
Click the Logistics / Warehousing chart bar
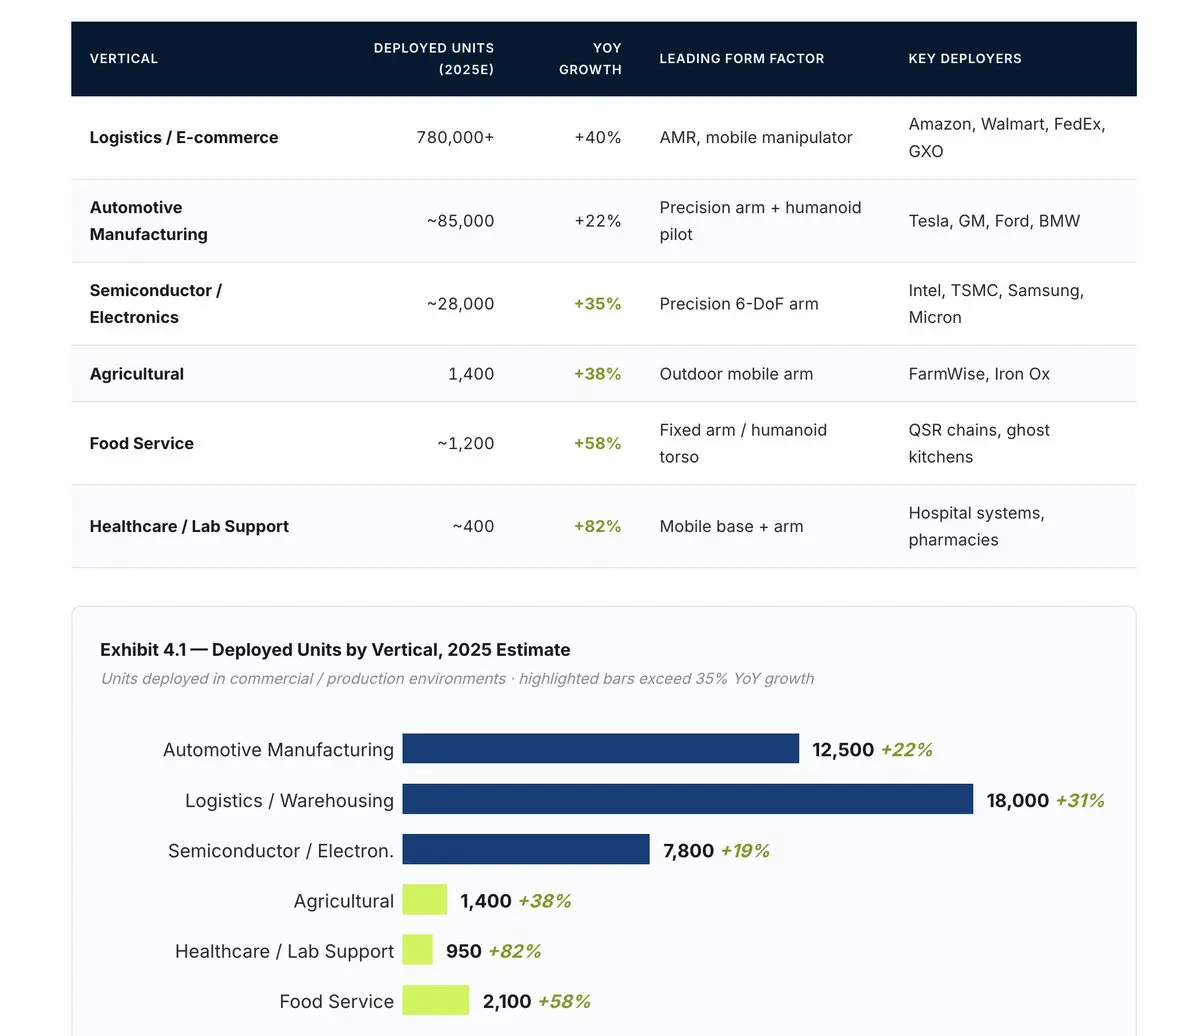[x=688, y=799]
